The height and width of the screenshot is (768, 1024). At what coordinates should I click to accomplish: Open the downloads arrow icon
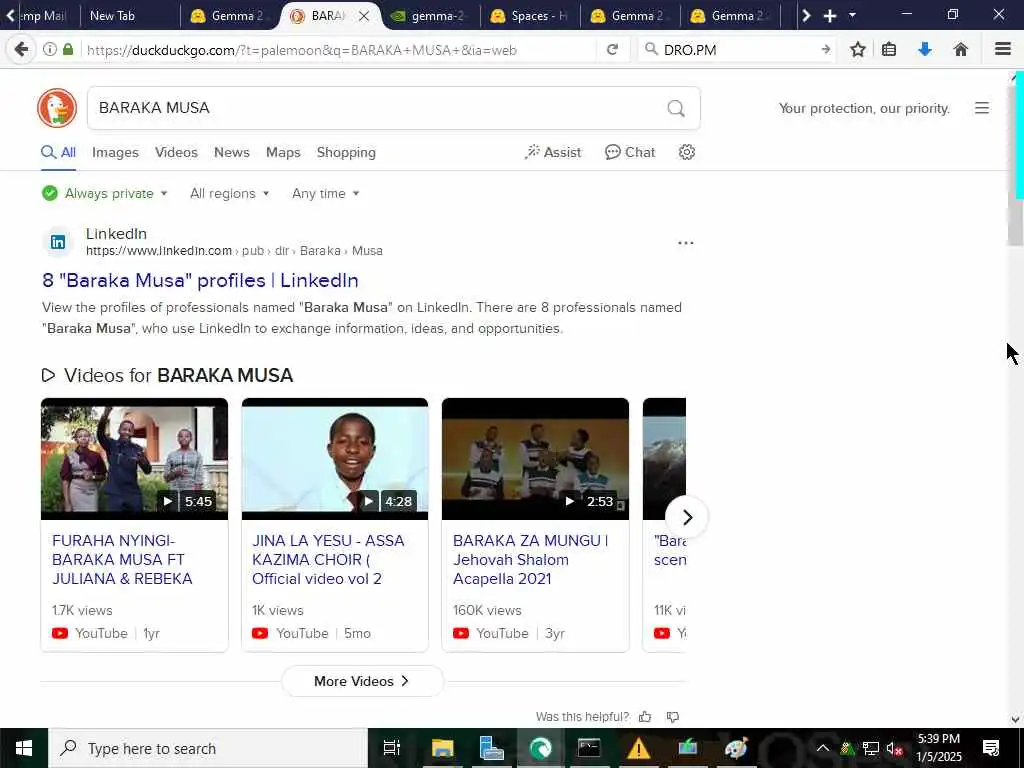pyautogui.click(x=924, y=50)
